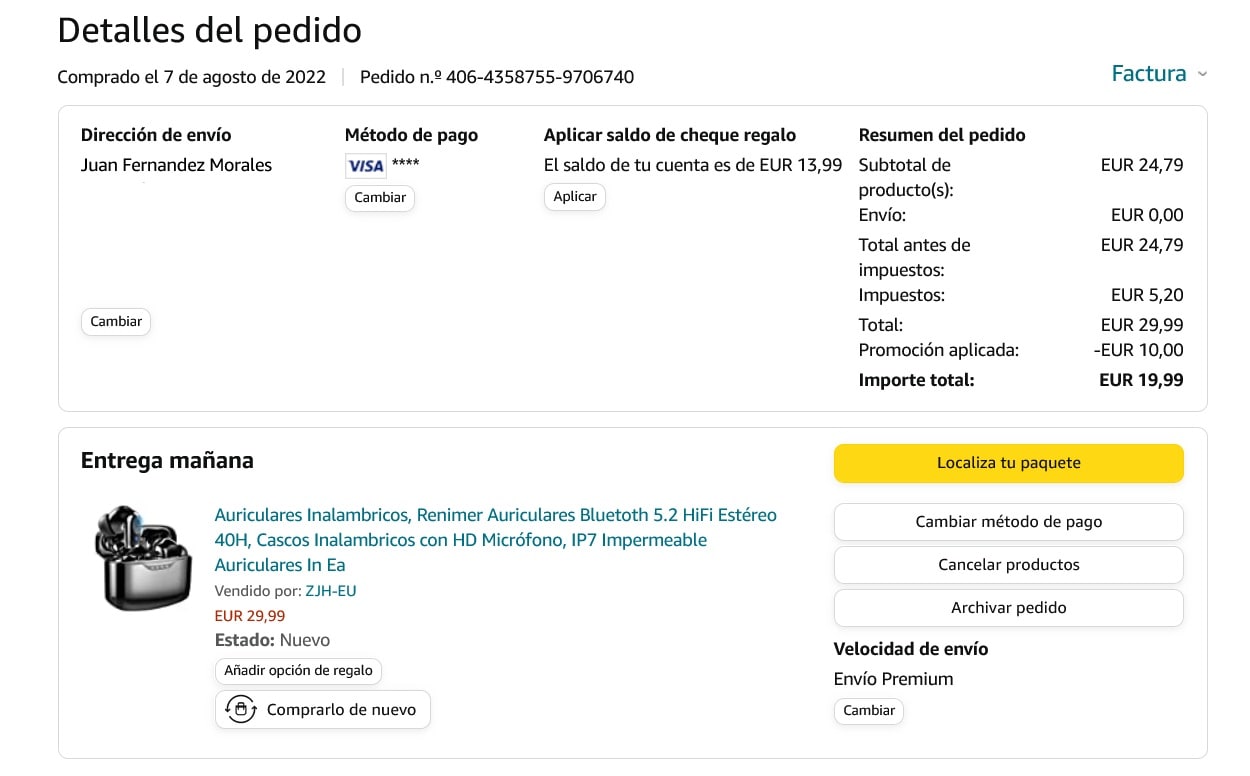
Task: Change the shipping address
Action: pyautogui.click(x=116, y=322)
